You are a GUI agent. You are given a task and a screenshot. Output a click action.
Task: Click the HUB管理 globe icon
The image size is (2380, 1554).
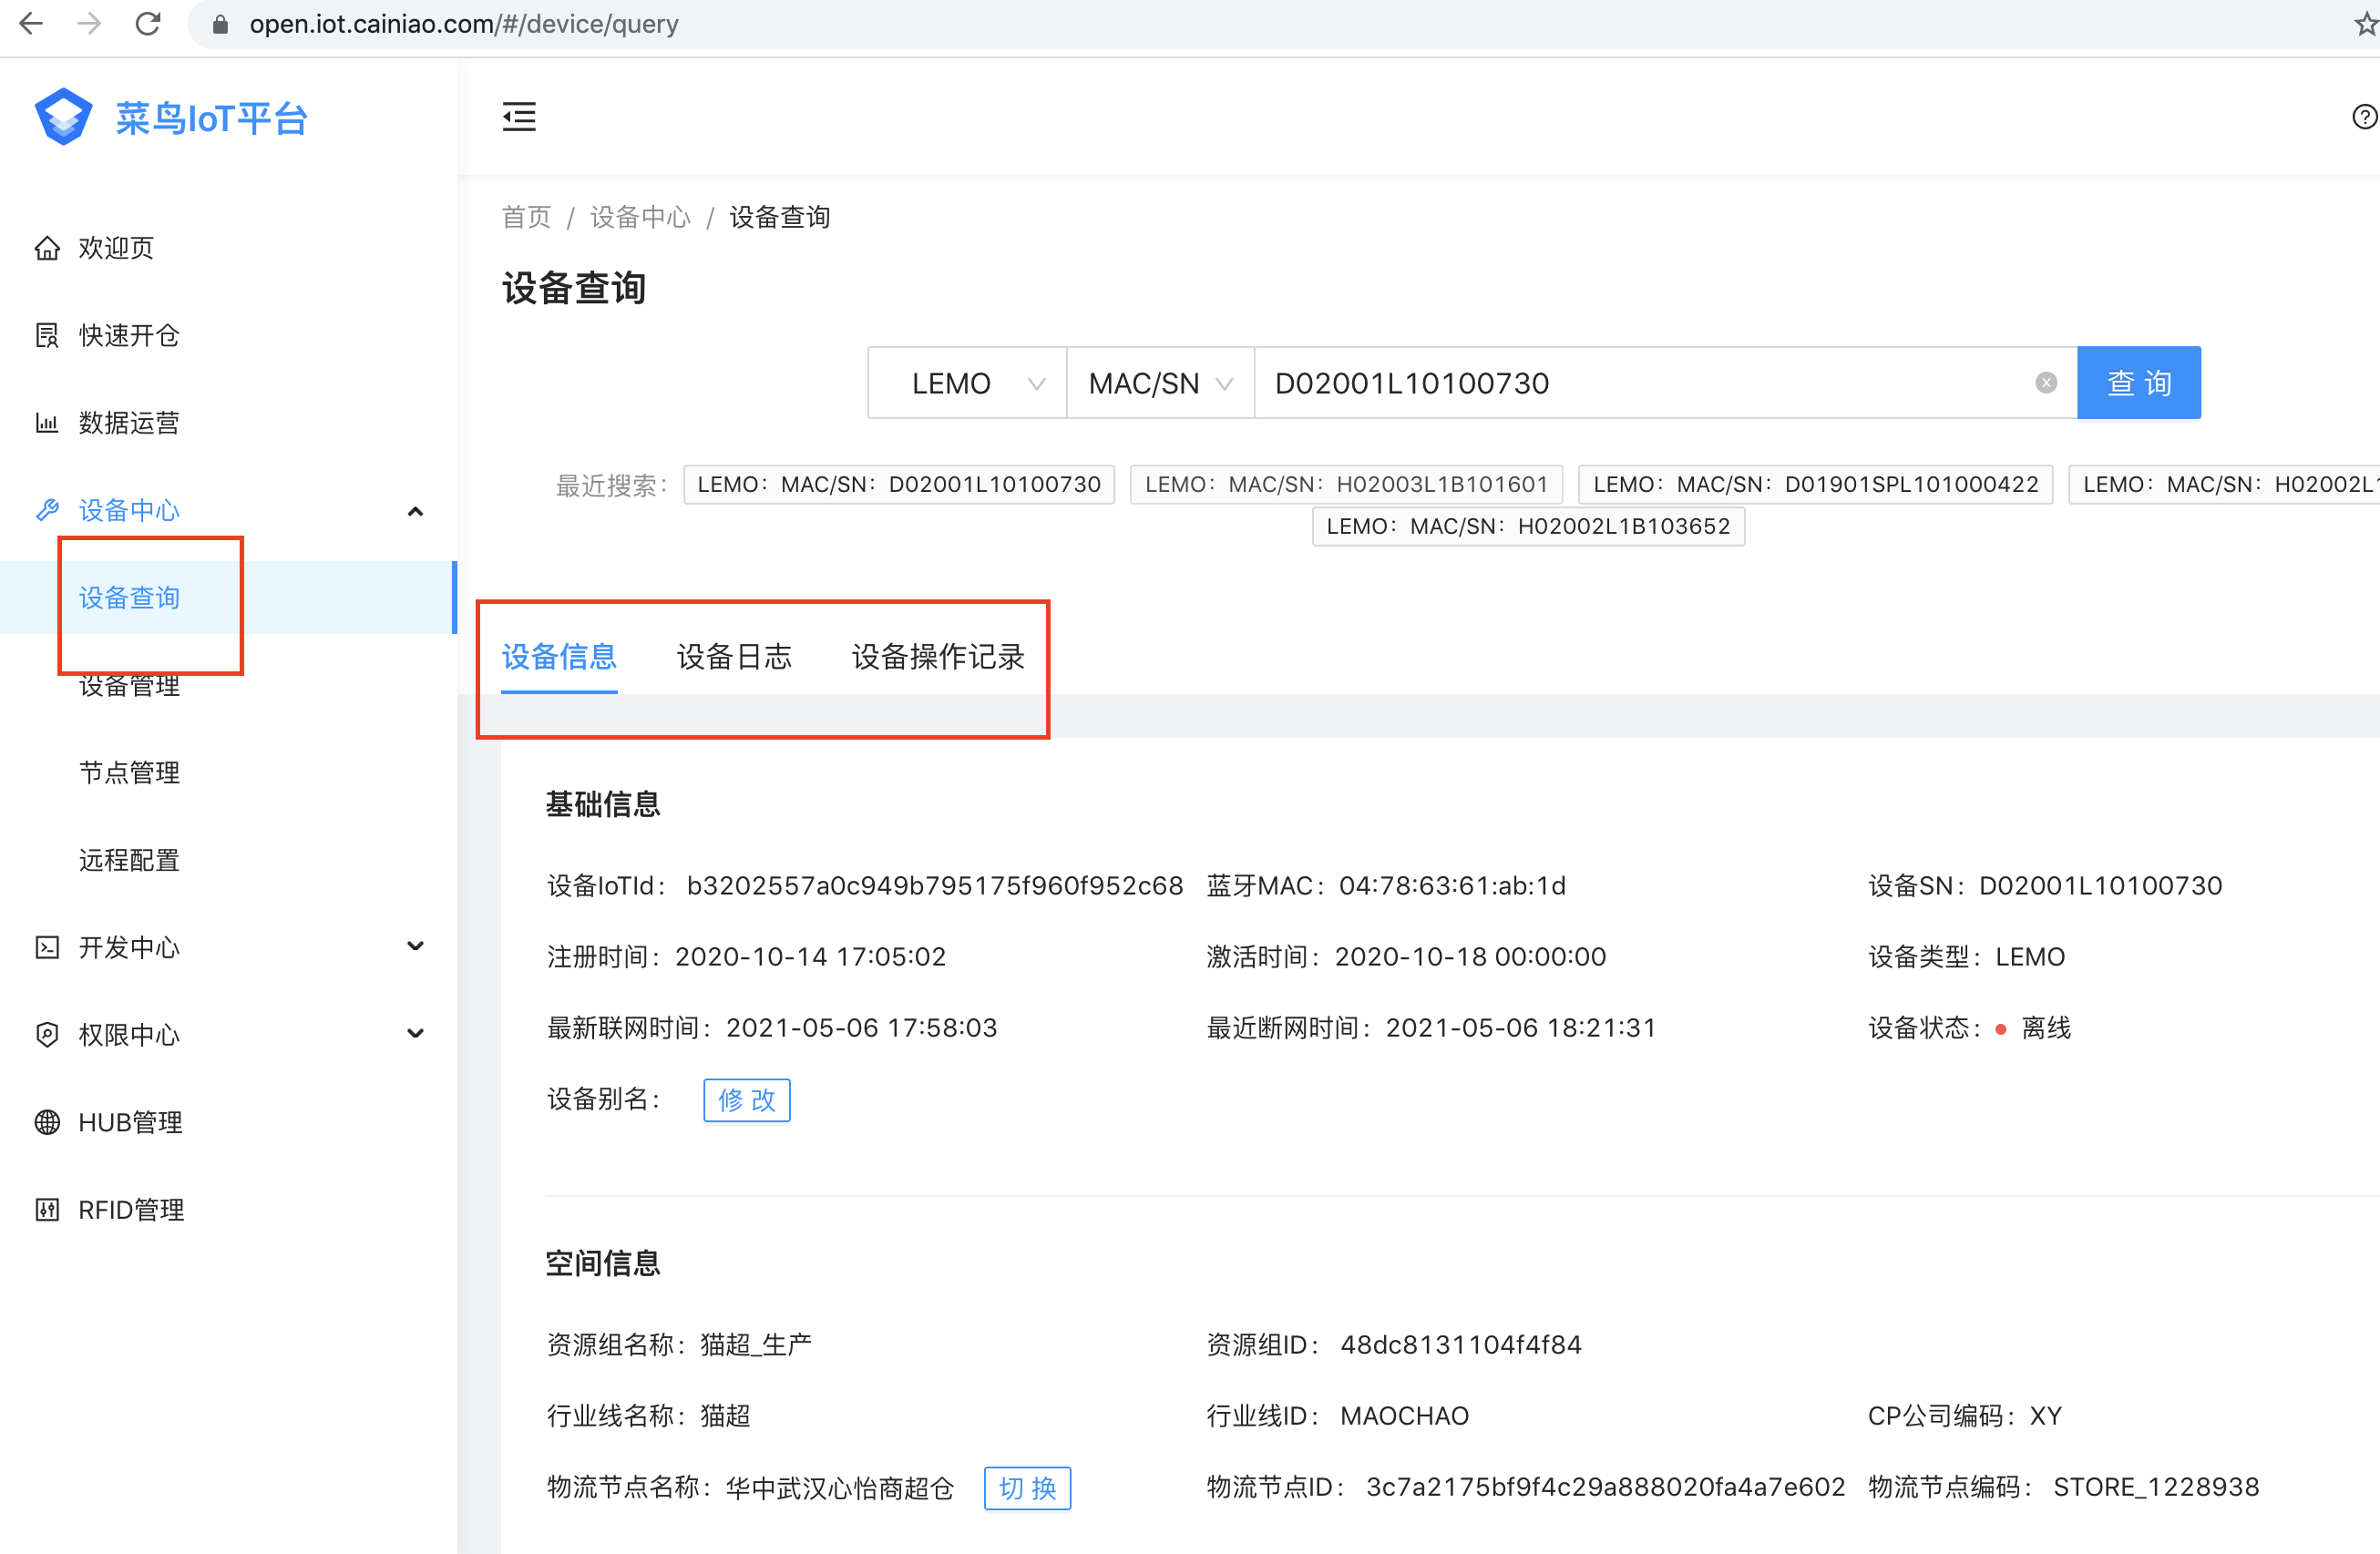pos(47,1122)
